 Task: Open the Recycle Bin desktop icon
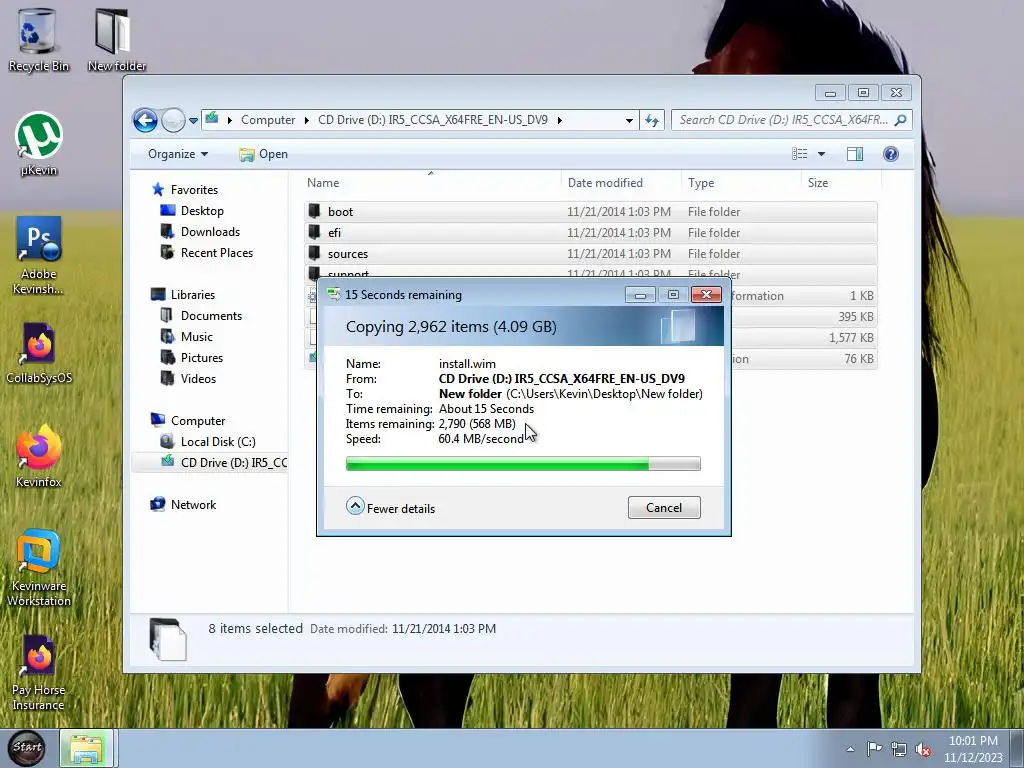(x=38, y=40)
